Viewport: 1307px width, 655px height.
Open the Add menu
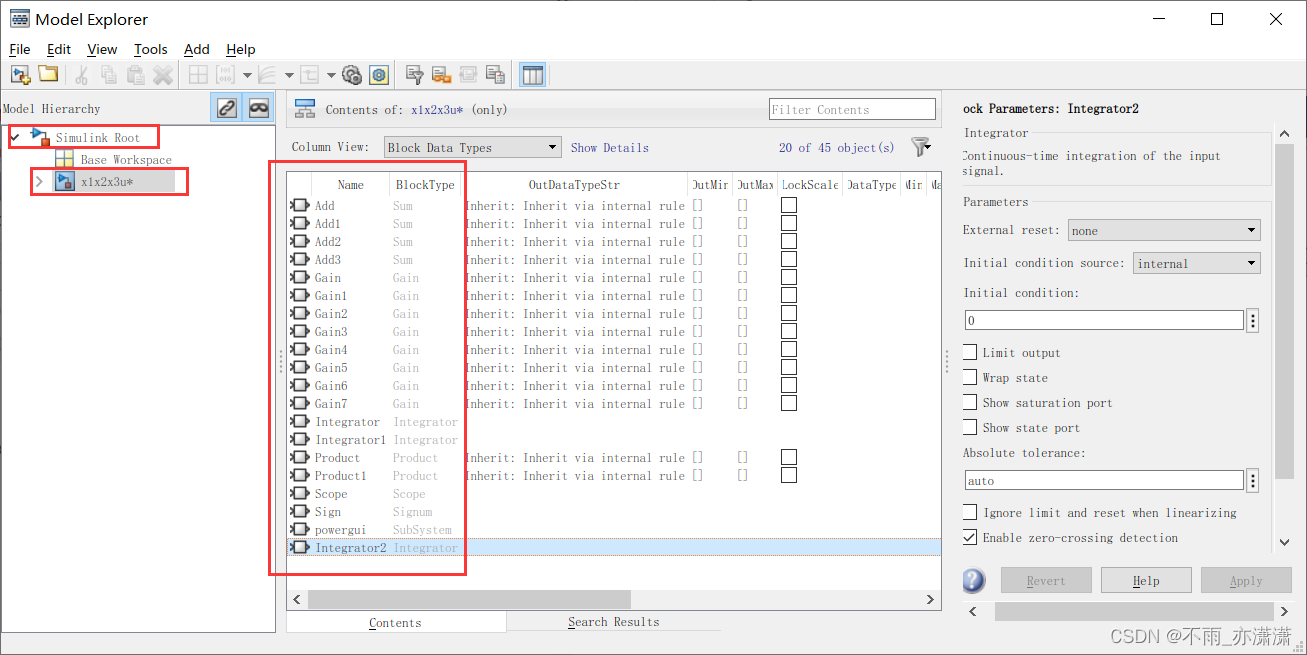tap(197, 49)
